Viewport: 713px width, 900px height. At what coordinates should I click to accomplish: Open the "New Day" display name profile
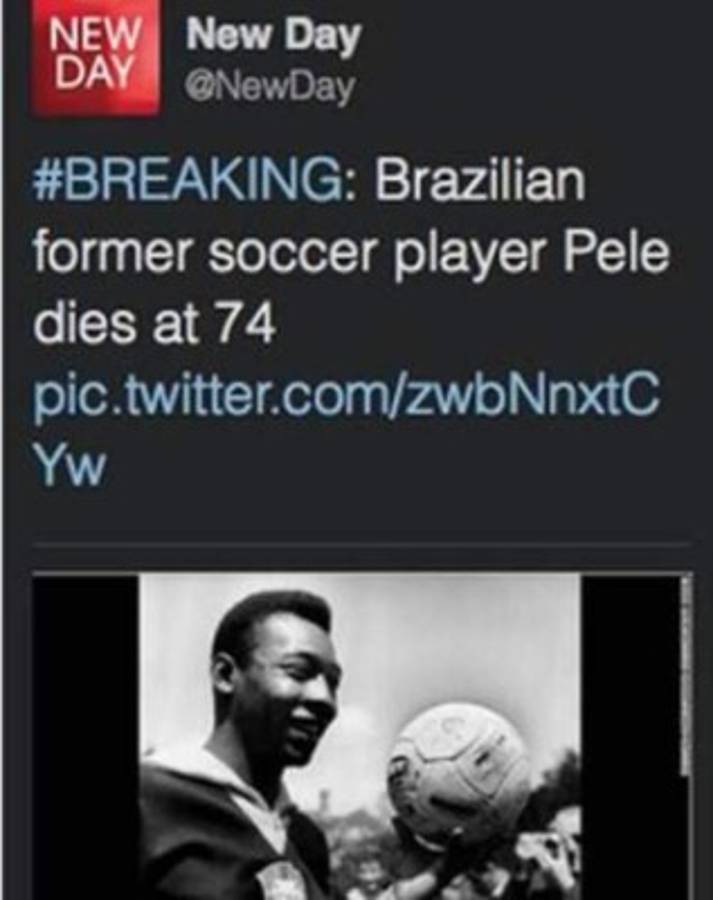[x=273, y=37]
